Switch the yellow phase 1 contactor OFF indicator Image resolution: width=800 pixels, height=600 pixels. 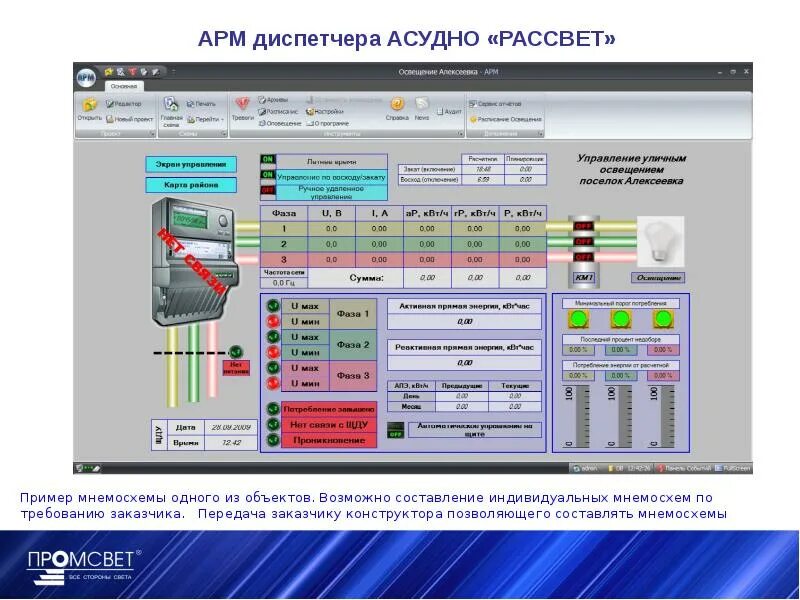(x=583, y=226)
